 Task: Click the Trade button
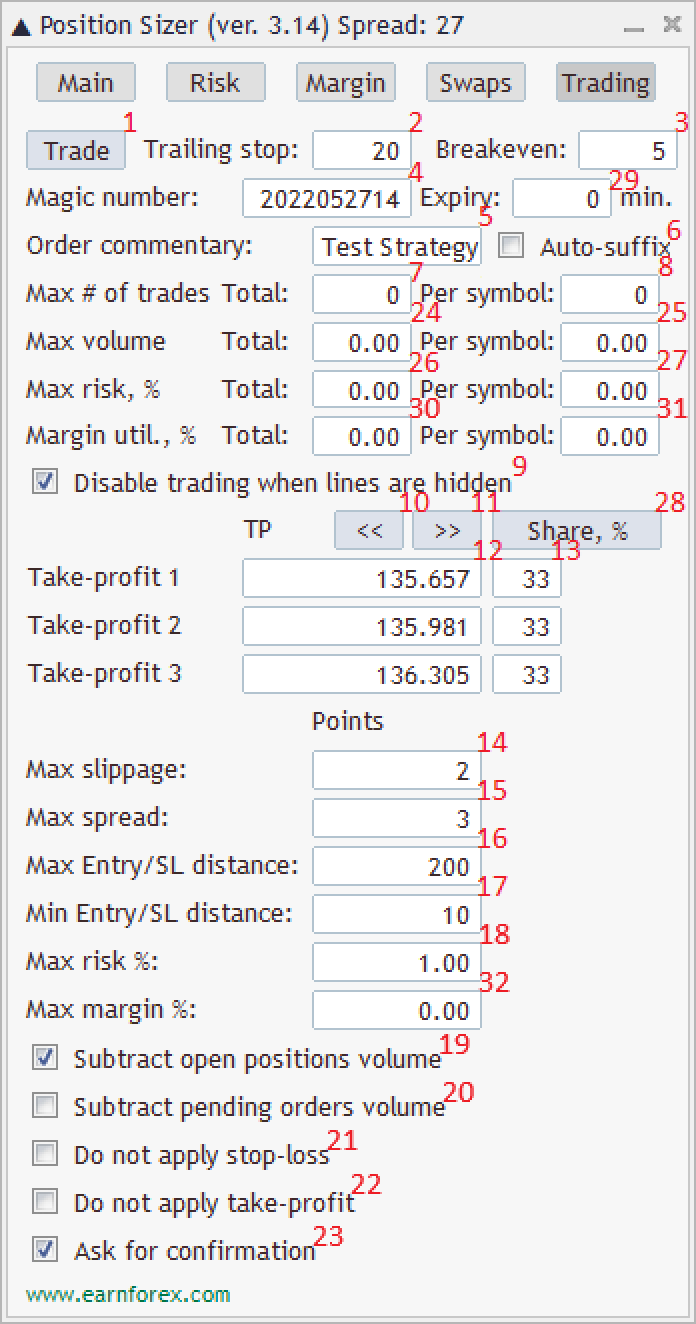[x=76, y=151]
